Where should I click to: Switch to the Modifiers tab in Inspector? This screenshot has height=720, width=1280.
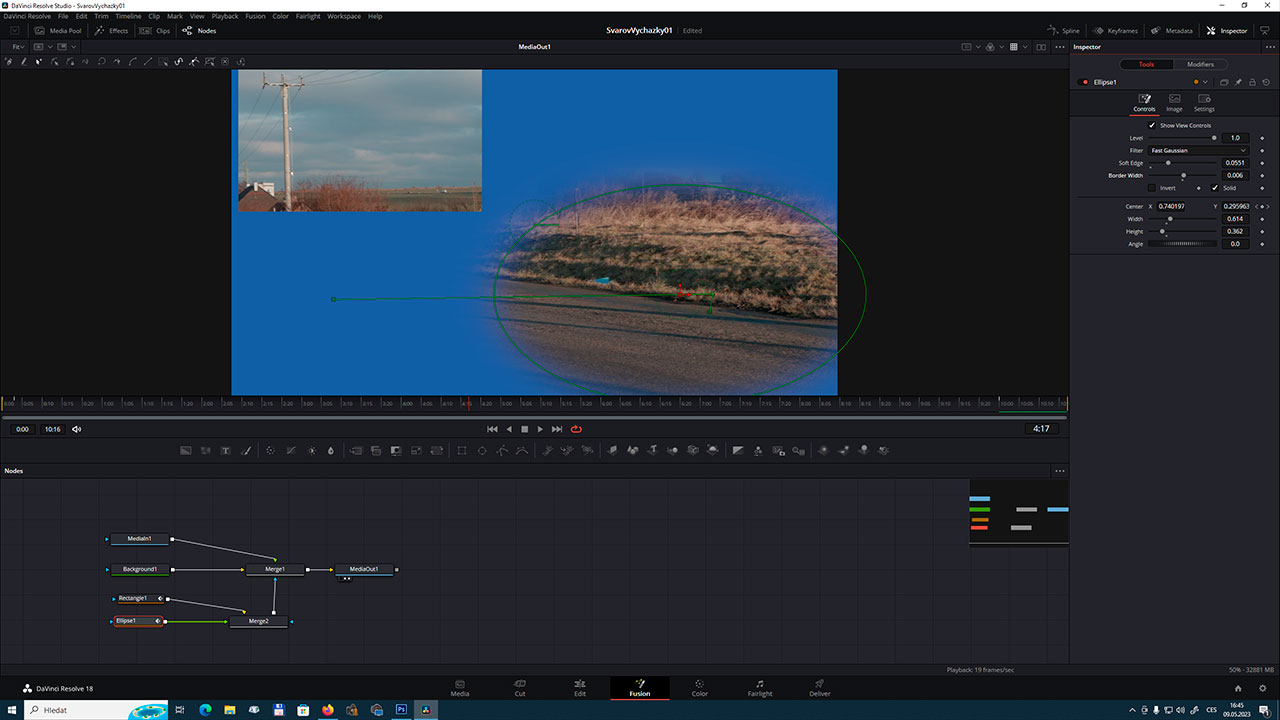coord(1200,64)
